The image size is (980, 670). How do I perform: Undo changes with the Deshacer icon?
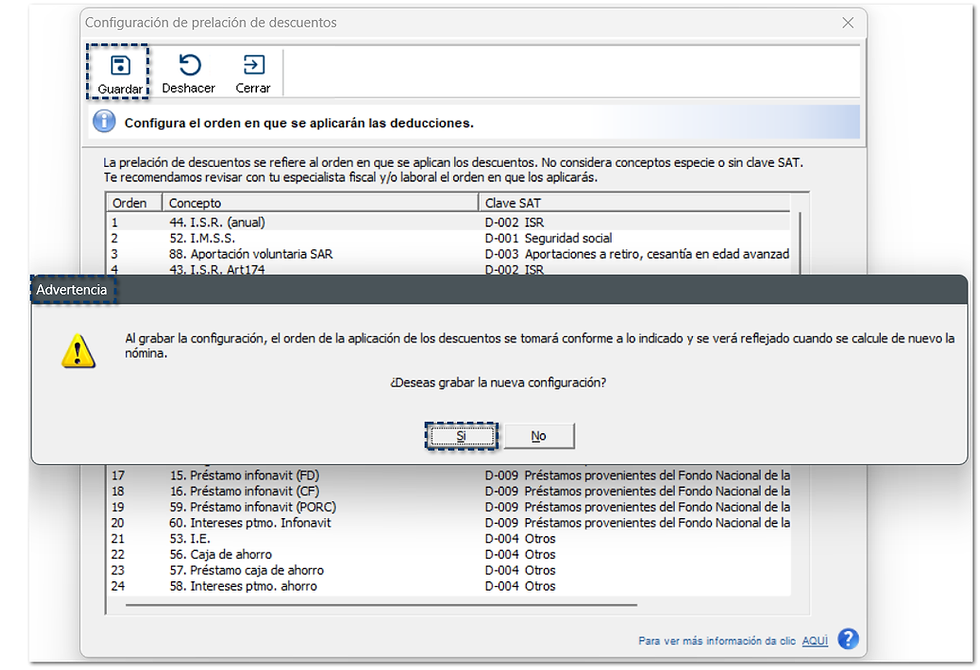pyautogui.click(x=189, y=65)
